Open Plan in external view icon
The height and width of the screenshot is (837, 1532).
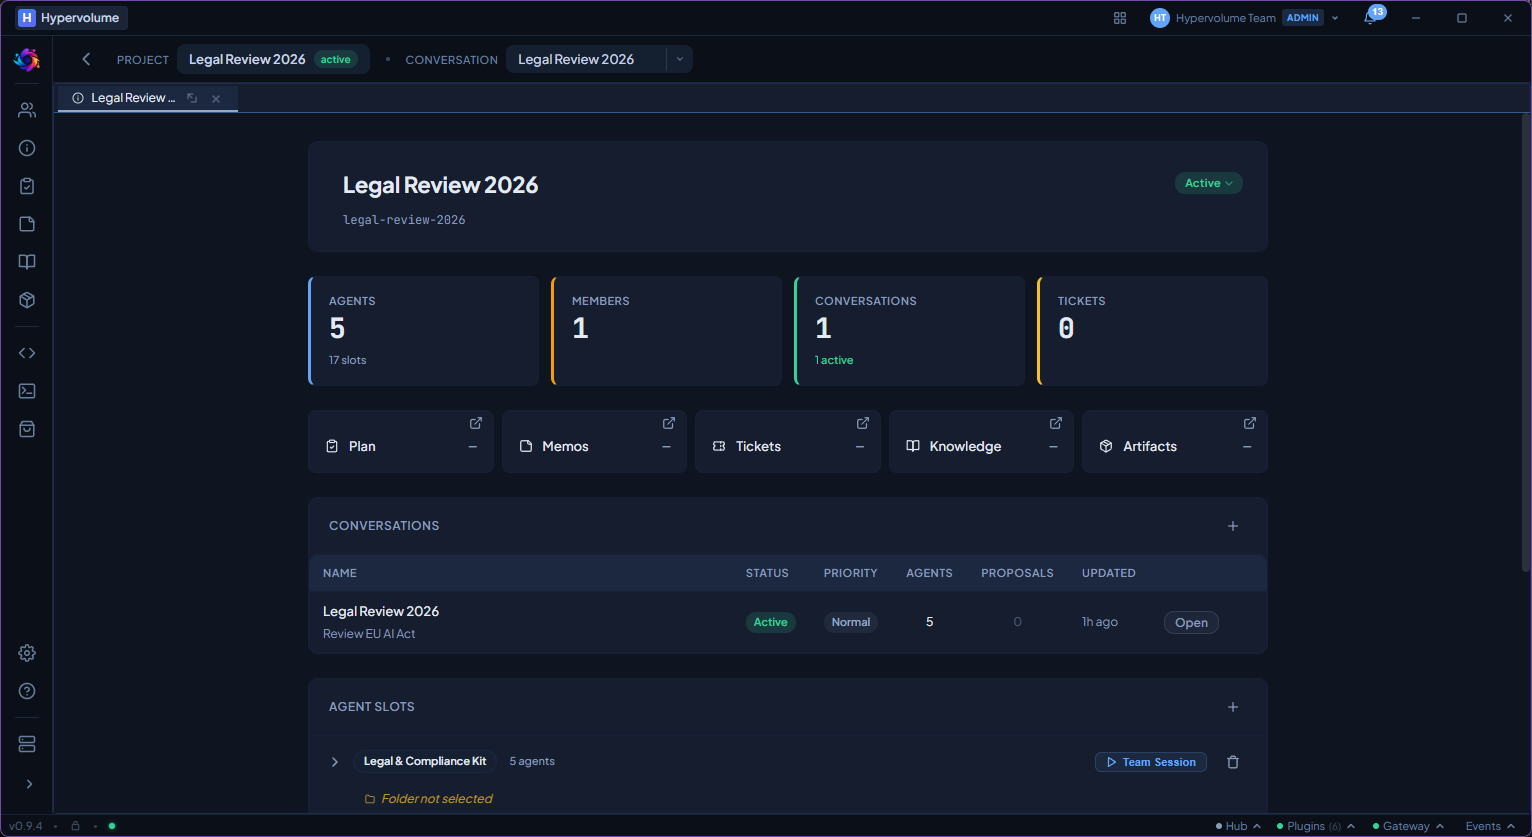[476, 423]
